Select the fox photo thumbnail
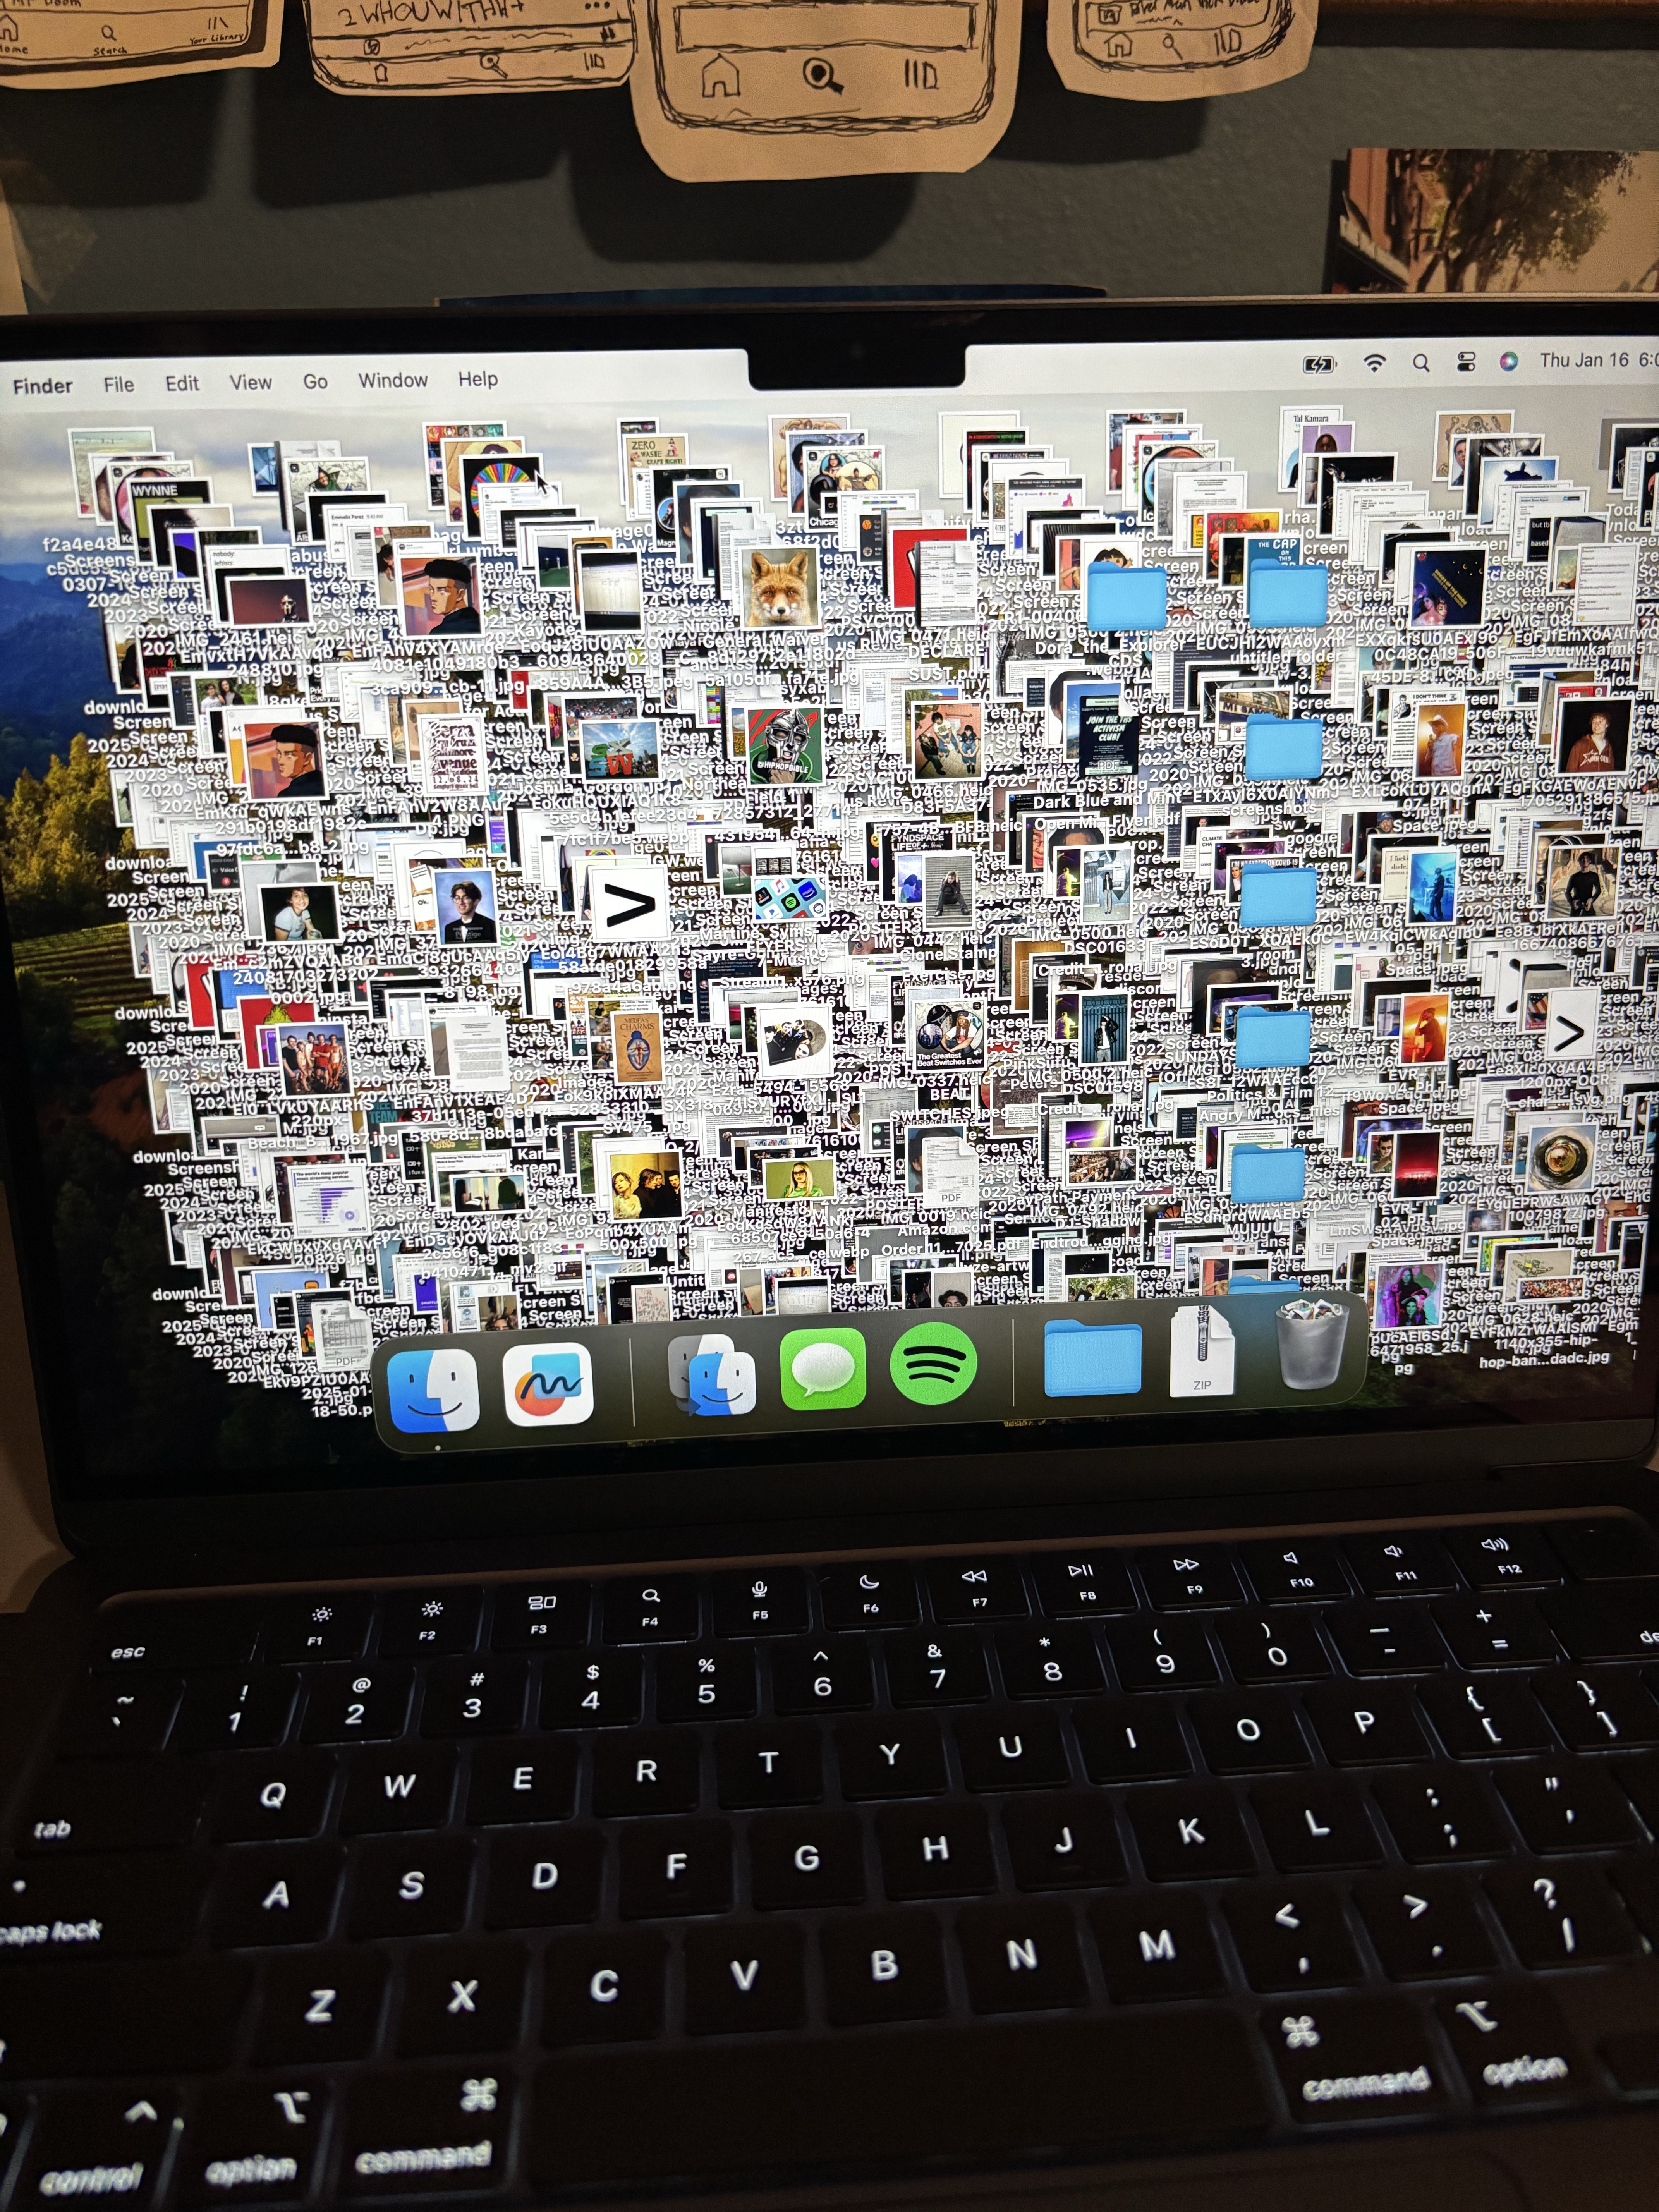 point(780,588)
